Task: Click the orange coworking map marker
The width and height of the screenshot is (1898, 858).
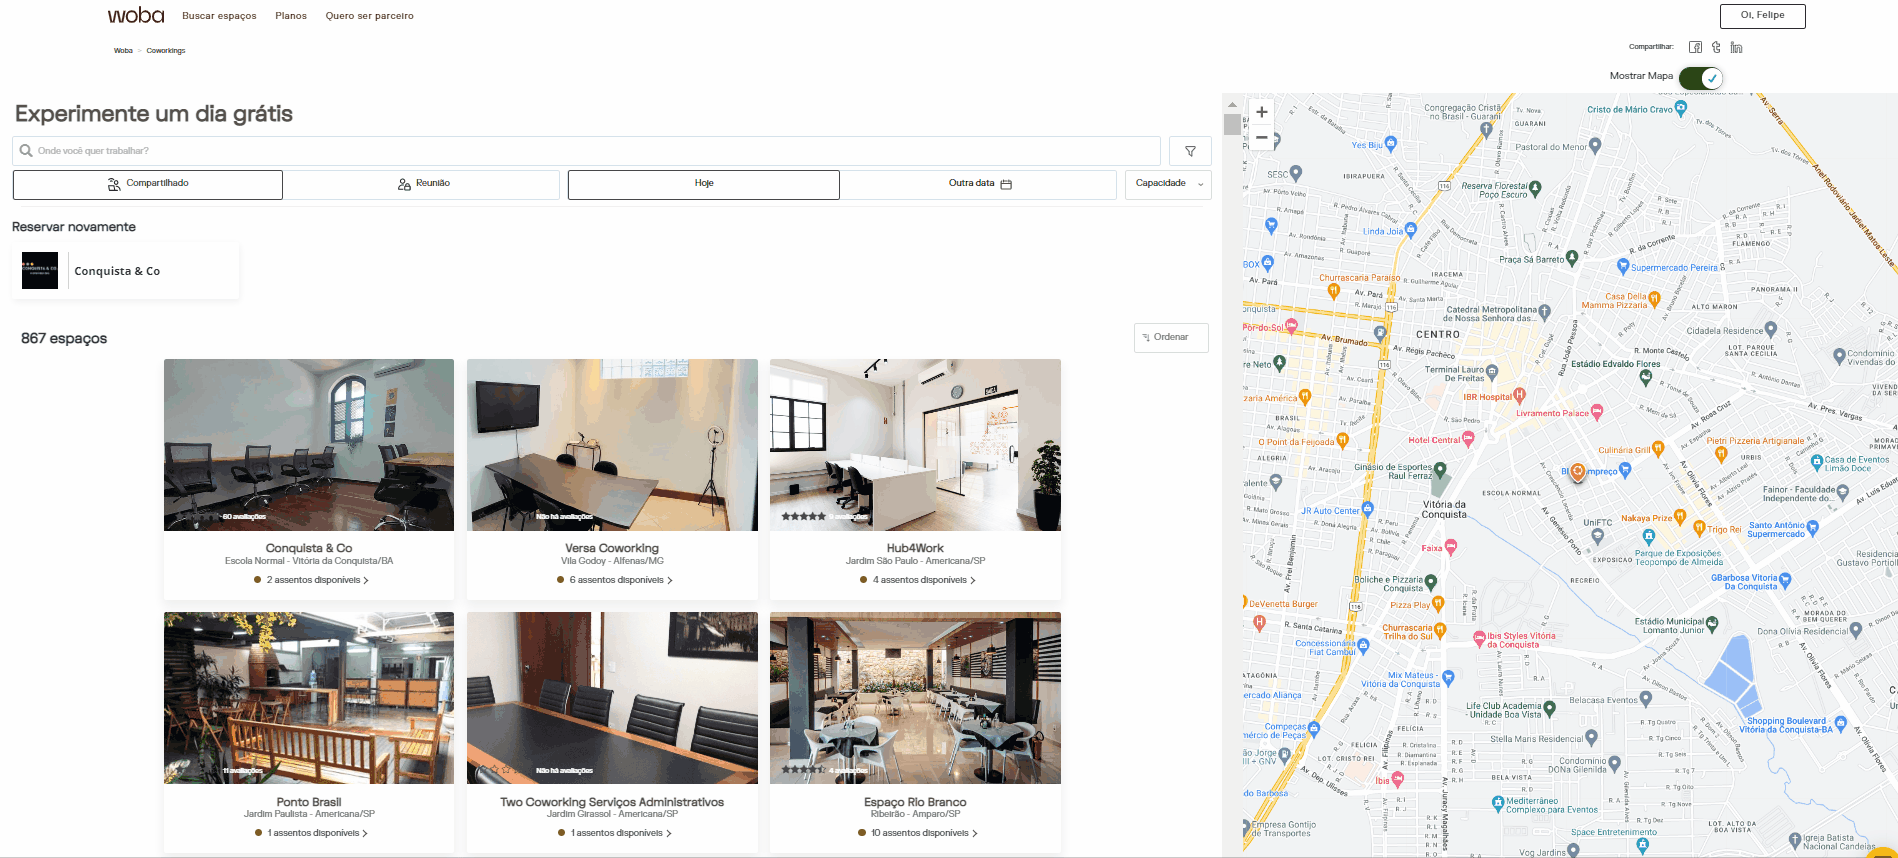Action: pyautogui.click(x=1577, y=471)
